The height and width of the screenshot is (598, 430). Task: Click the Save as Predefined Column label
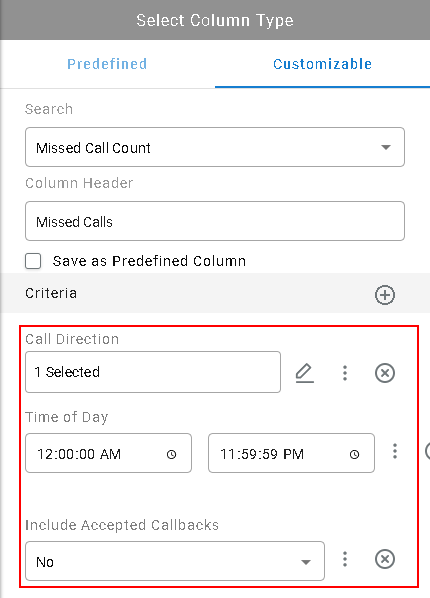(149, 261)
